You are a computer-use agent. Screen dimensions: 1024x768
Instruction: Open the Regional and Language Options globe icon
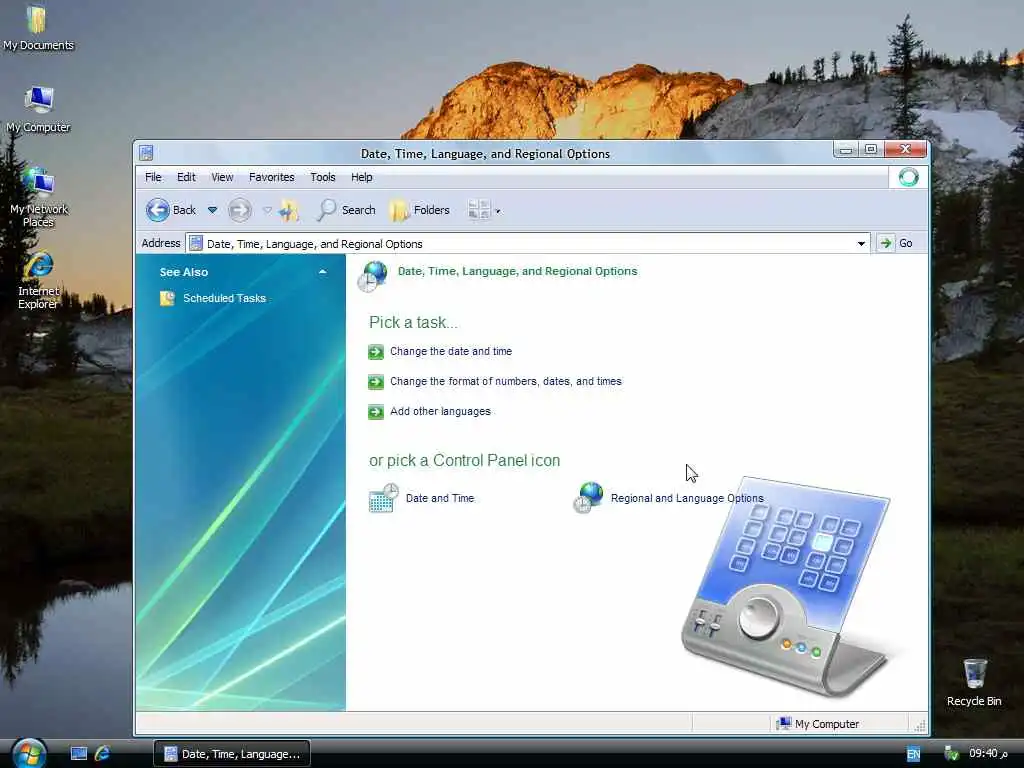click(588, 498)
